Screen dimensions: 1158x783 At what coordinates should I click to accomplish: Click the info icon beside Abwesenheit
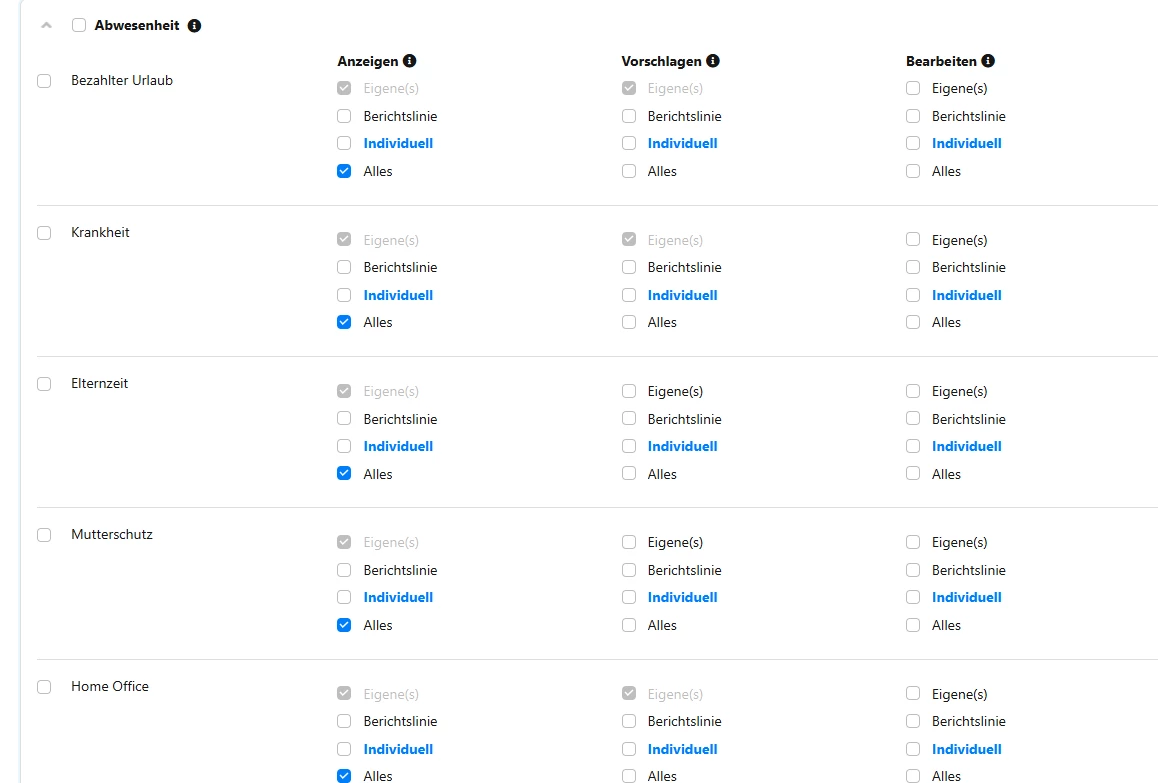[194, 26]
